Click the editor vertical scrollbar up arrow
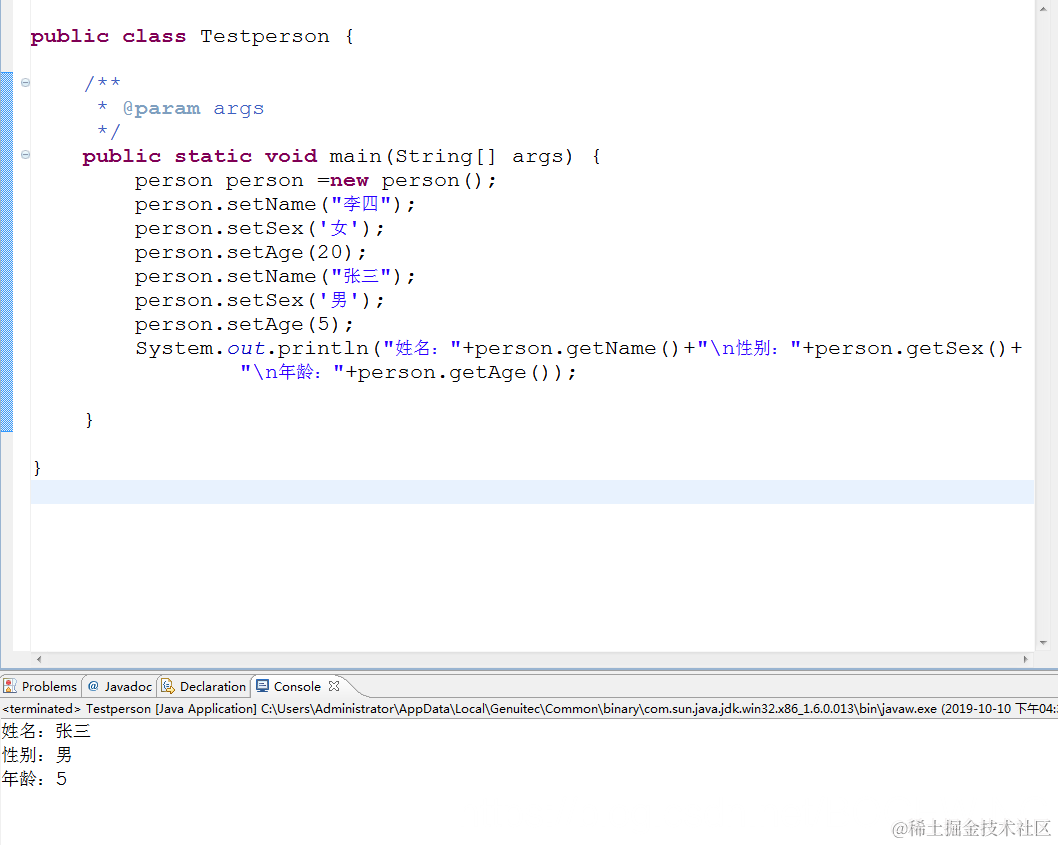This screenshot has width=1058, height=845. click(1044, 9)
